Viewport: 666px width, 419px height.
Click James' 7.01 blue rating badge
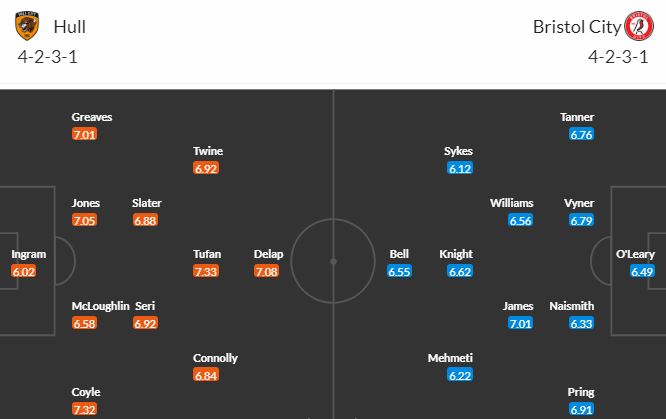pyautogui.click(x=521, y=323)
